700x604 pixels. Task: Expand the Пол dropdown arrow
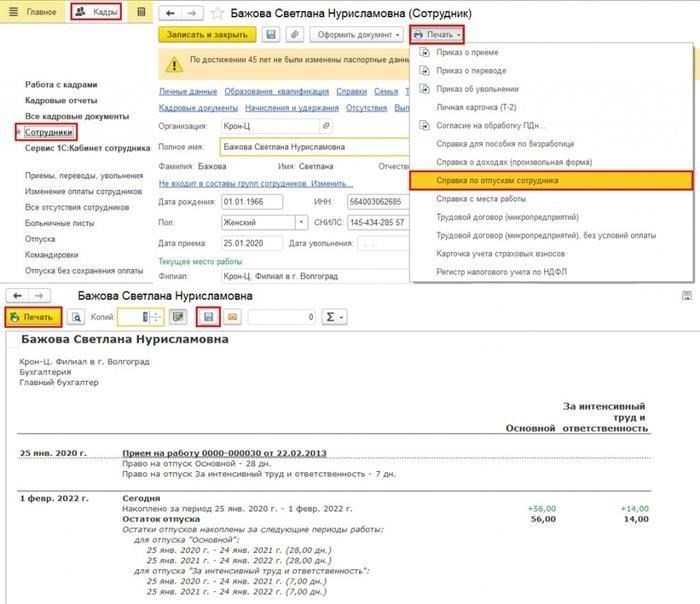(301, 222)
